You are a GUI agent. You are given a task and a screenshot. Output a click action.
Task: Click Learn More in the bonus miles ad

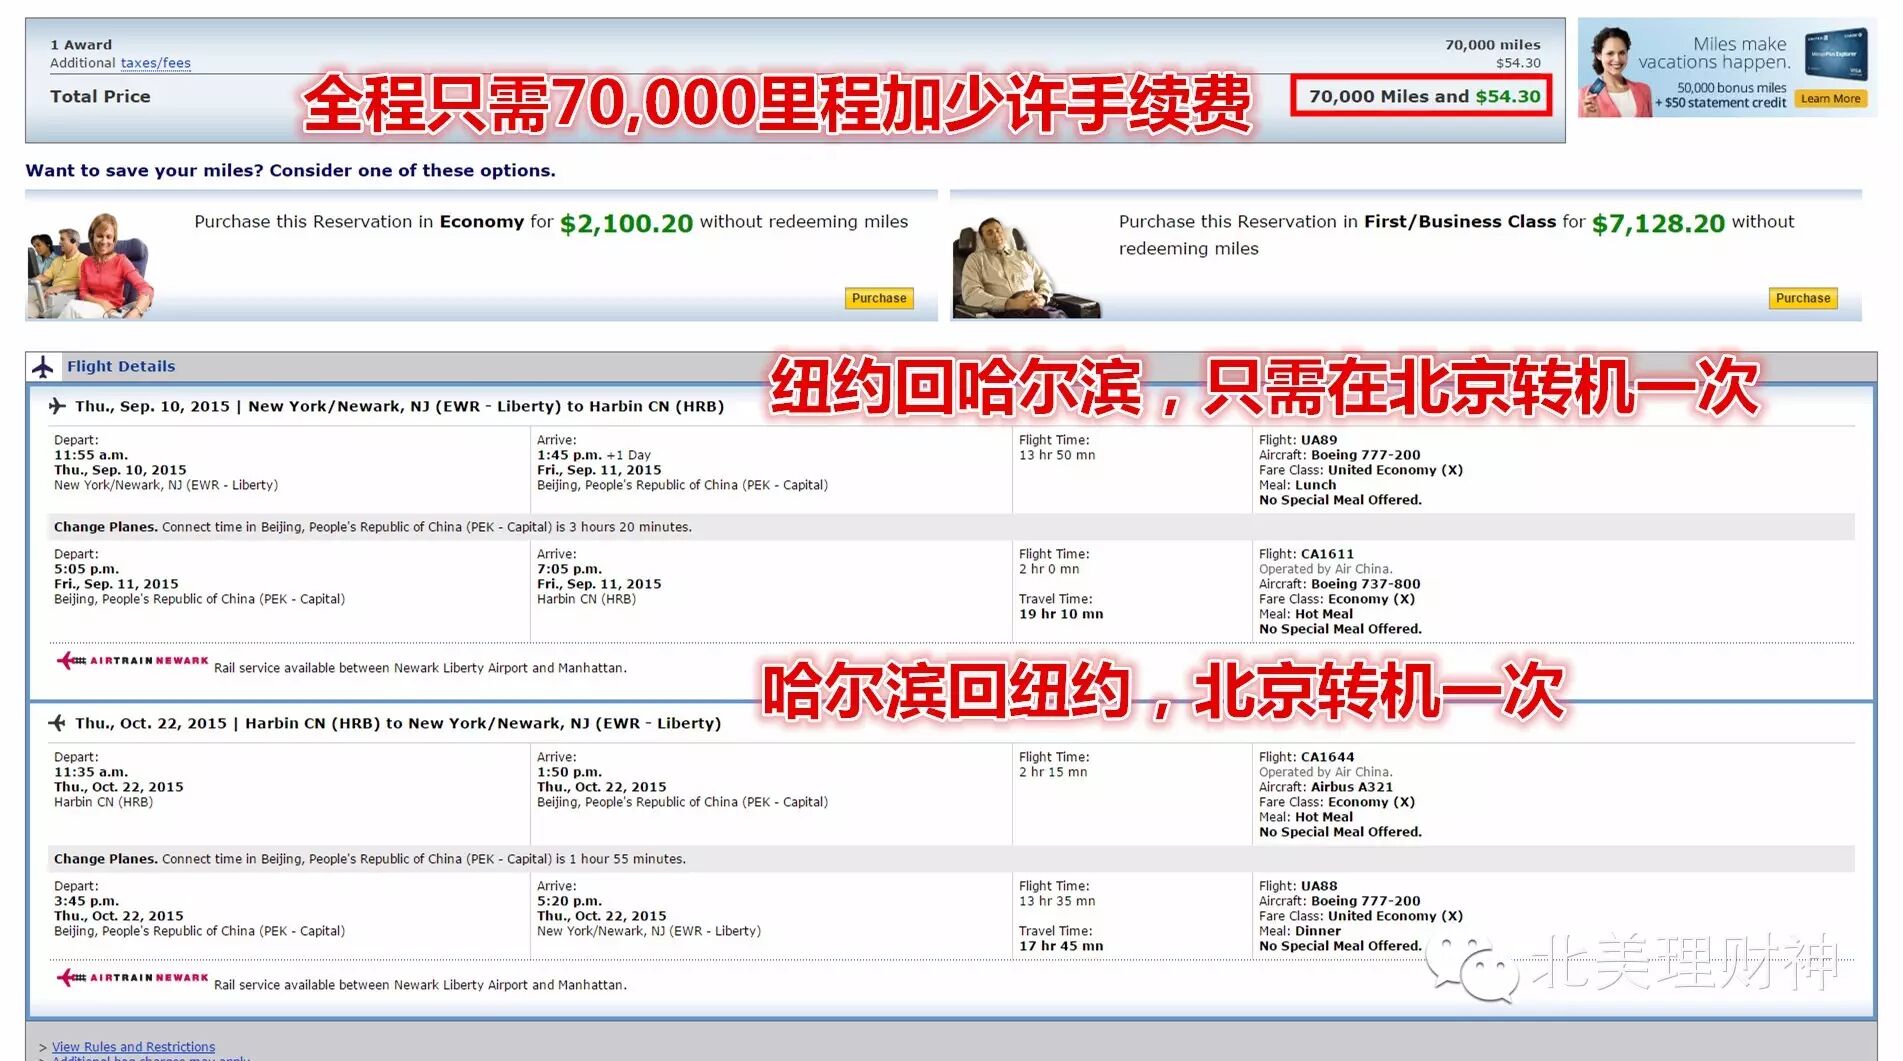tap(1831, 99)
